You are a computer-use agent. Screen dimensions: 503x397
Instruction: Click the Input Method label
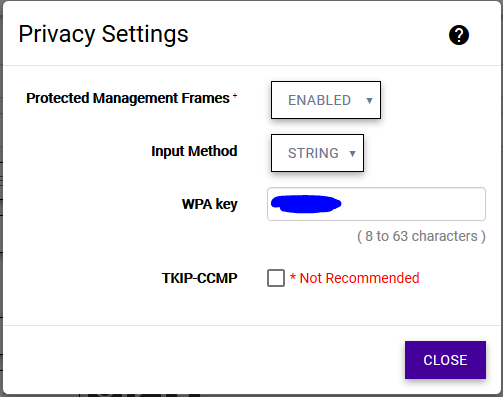click(194, 151)
